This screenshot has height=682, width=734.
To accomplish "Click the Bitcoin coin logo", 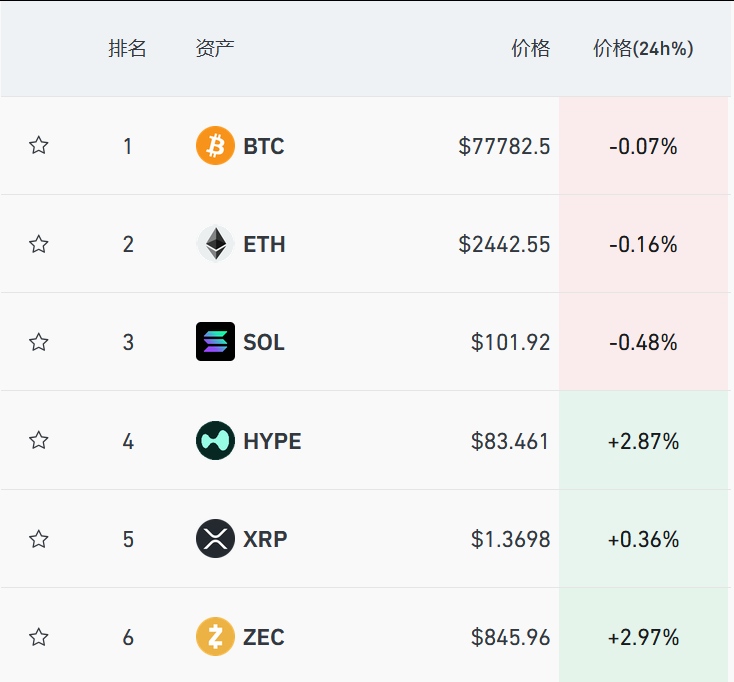I will click(215, 146).
